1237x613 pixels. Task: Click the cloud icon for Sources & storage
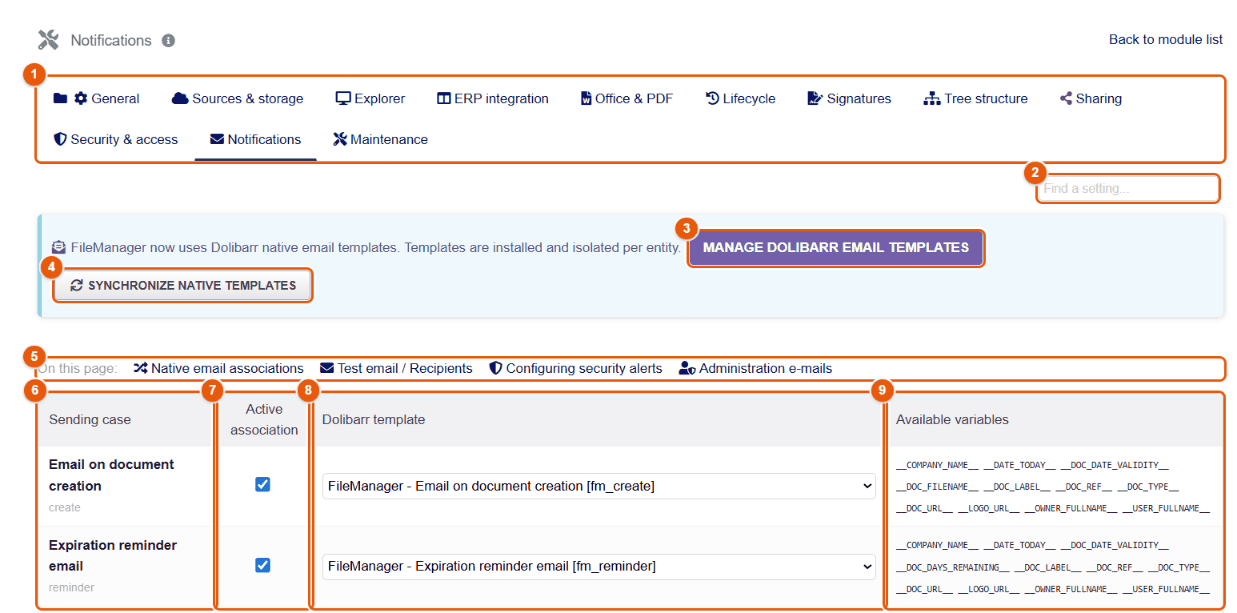(180, 98)
